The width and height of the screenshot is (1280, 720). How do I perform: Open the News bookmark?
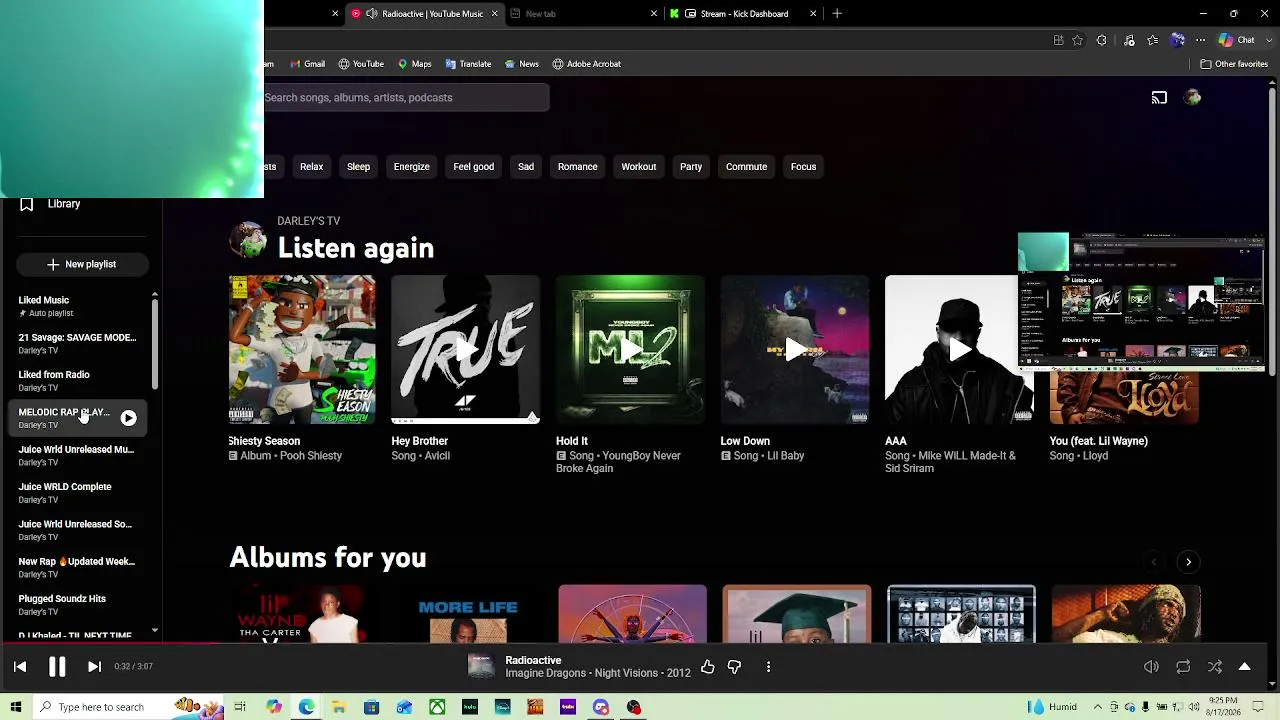coord(521,64)
